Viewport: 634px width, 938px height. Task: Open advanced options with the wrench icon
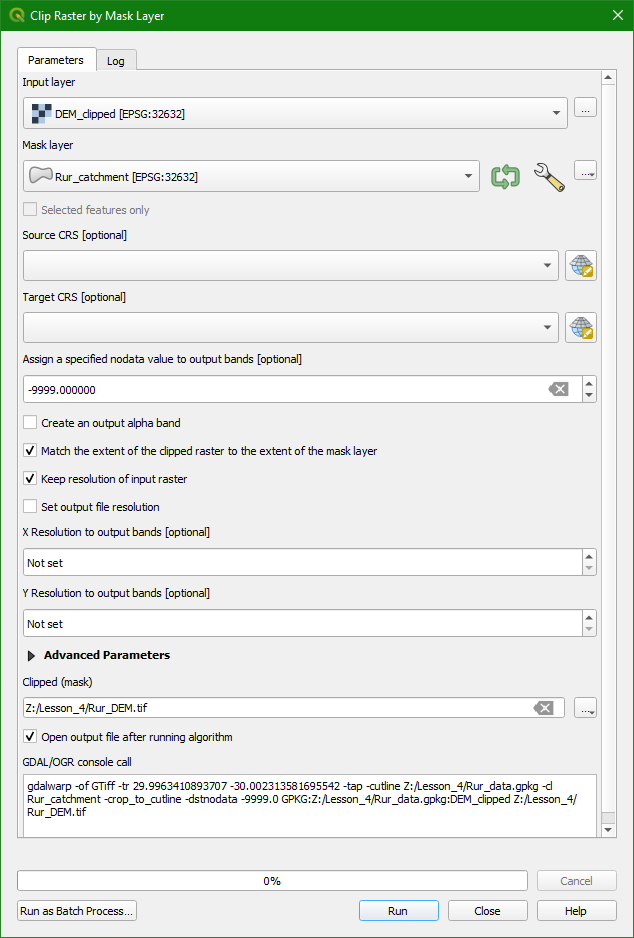coord(545,176)
